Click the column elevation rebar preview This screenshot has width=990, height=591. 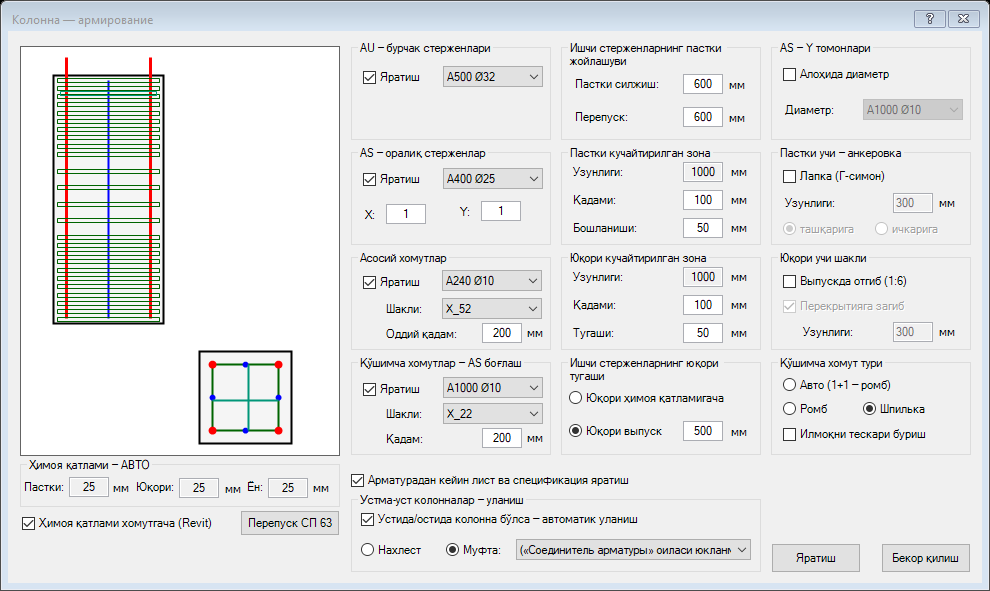109,191
